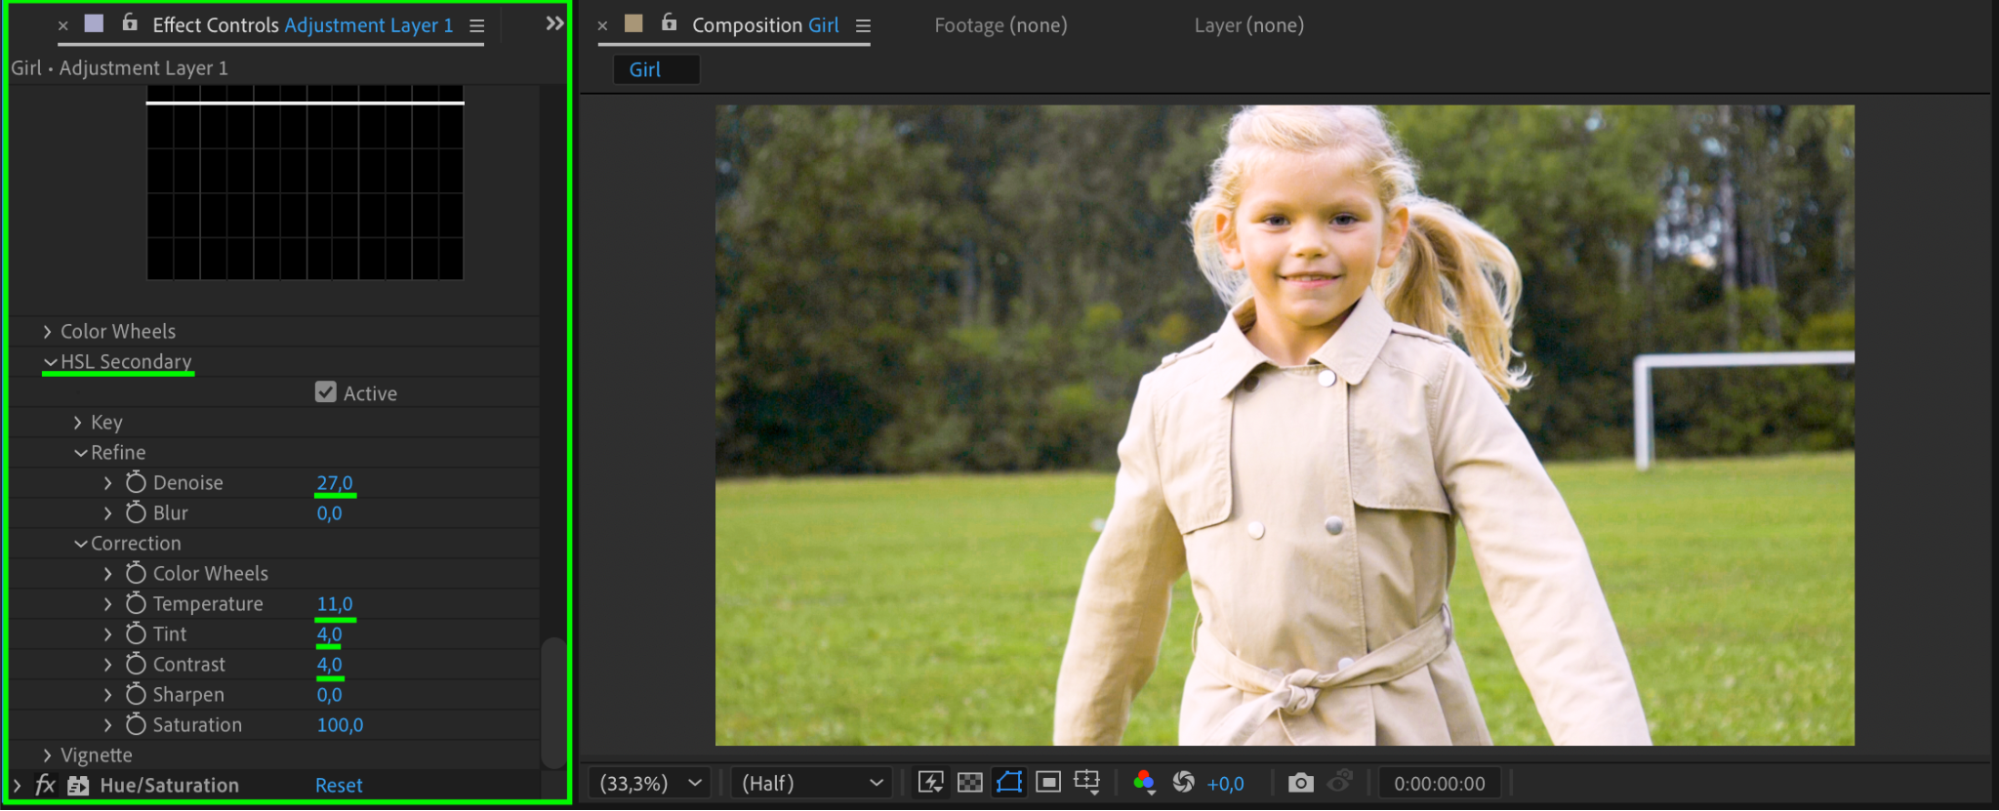Toggle the lock on Effect Controls panel
1999x811 pixels.
(130, 23)
